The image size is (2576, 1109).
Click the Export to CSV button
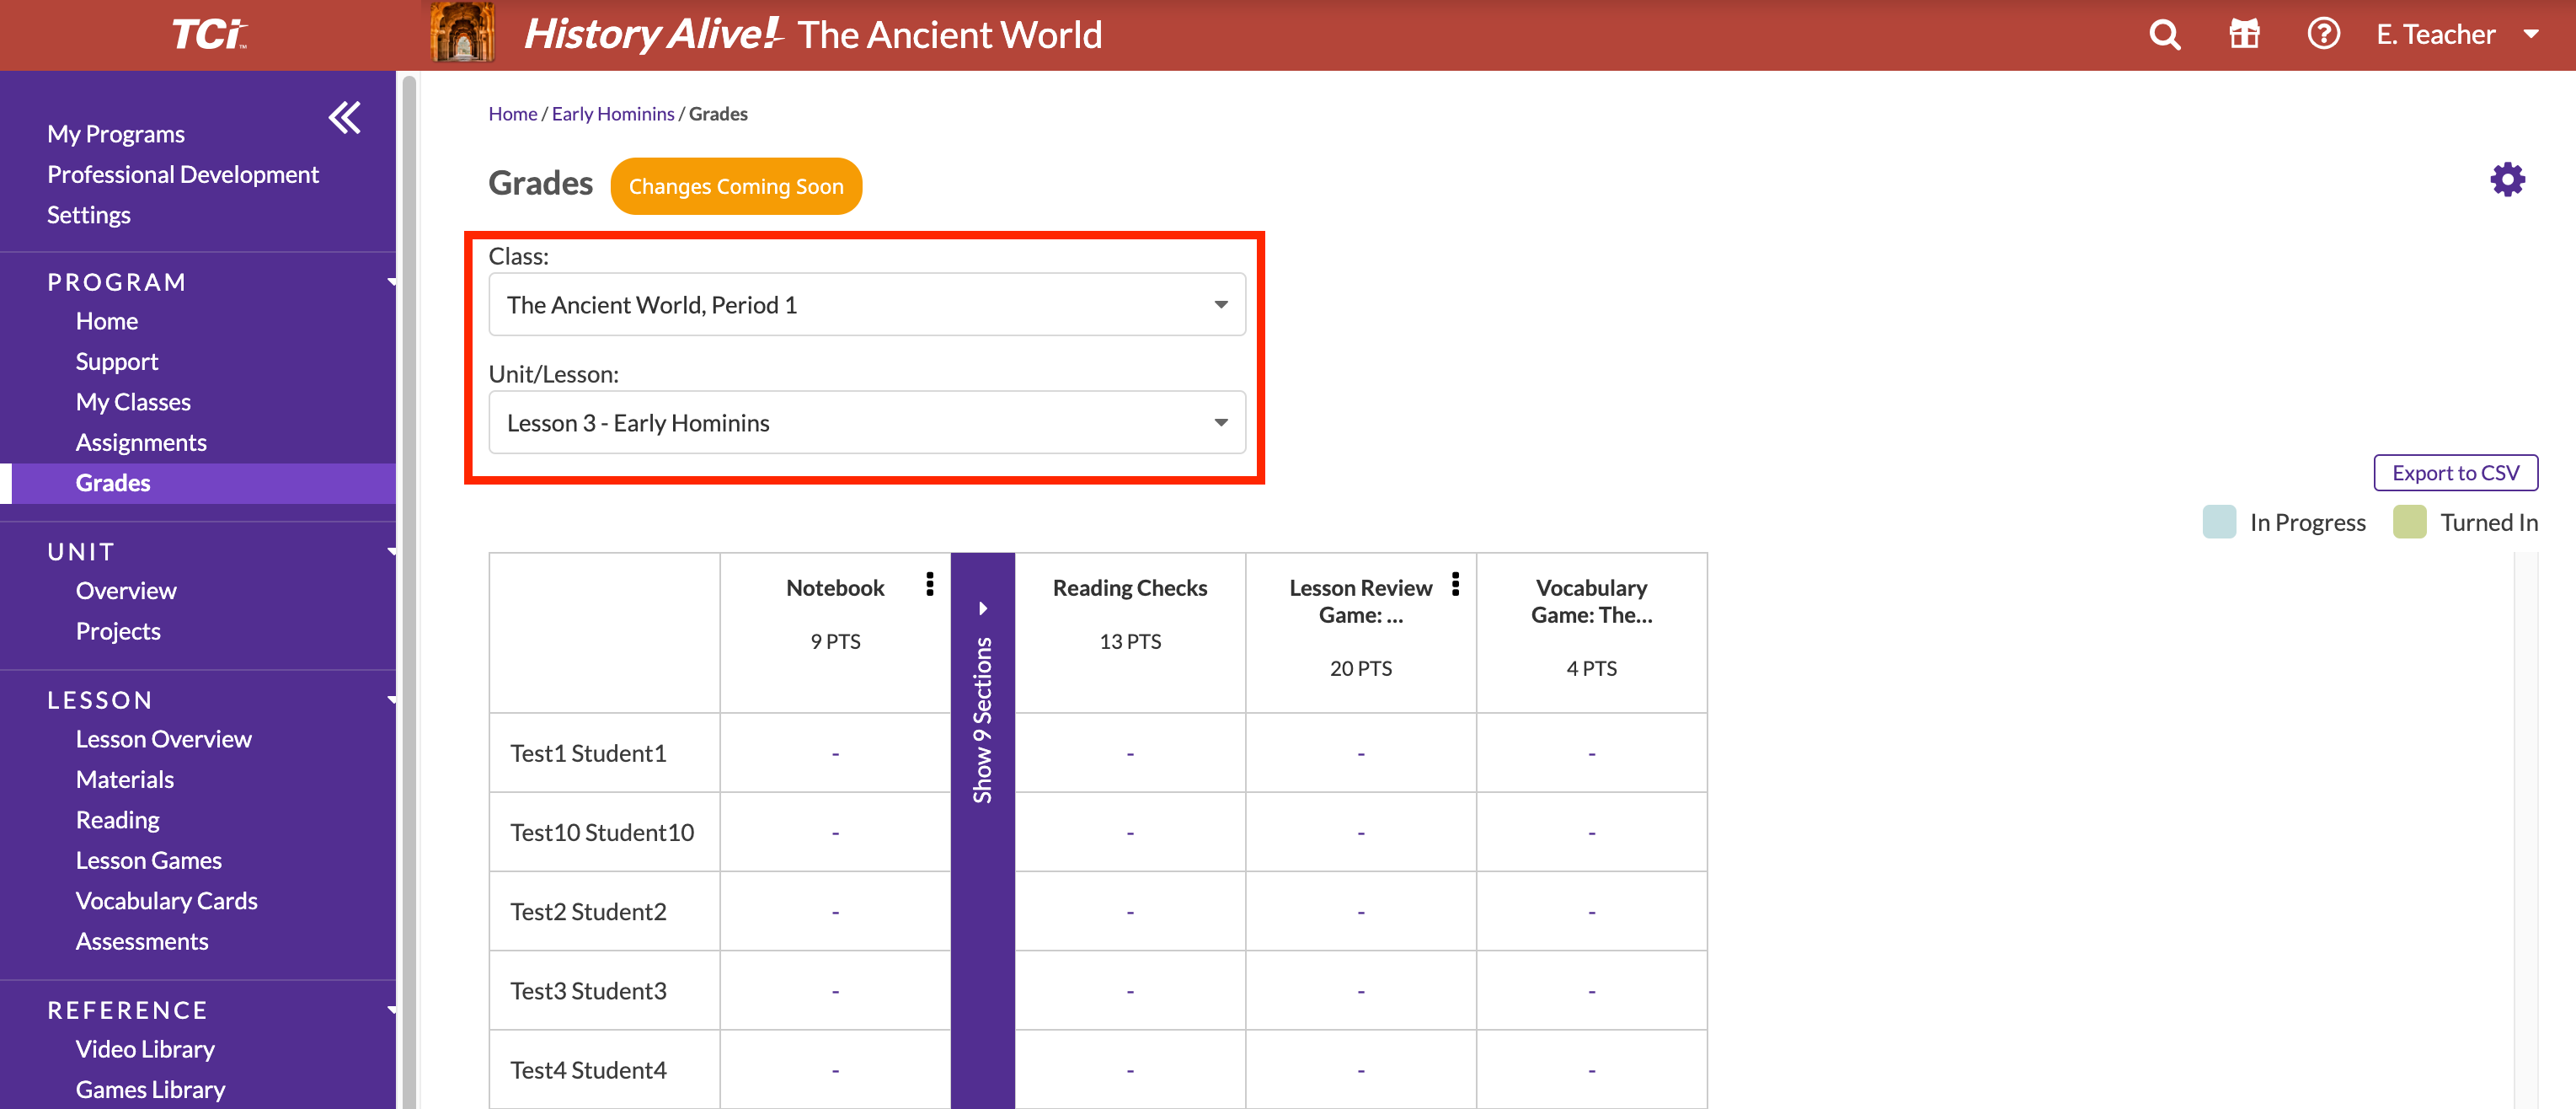pyautogui.click(x=2455, y=473)
